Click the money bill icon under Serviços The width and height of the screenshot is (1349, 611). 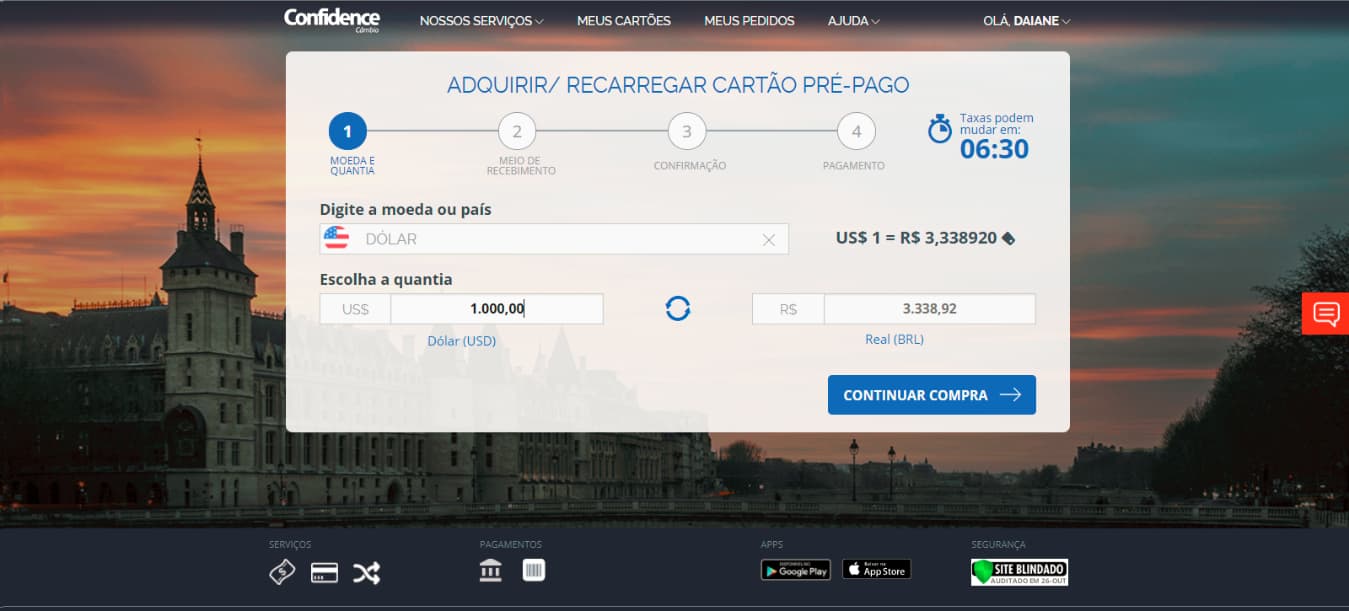[282, 572]
